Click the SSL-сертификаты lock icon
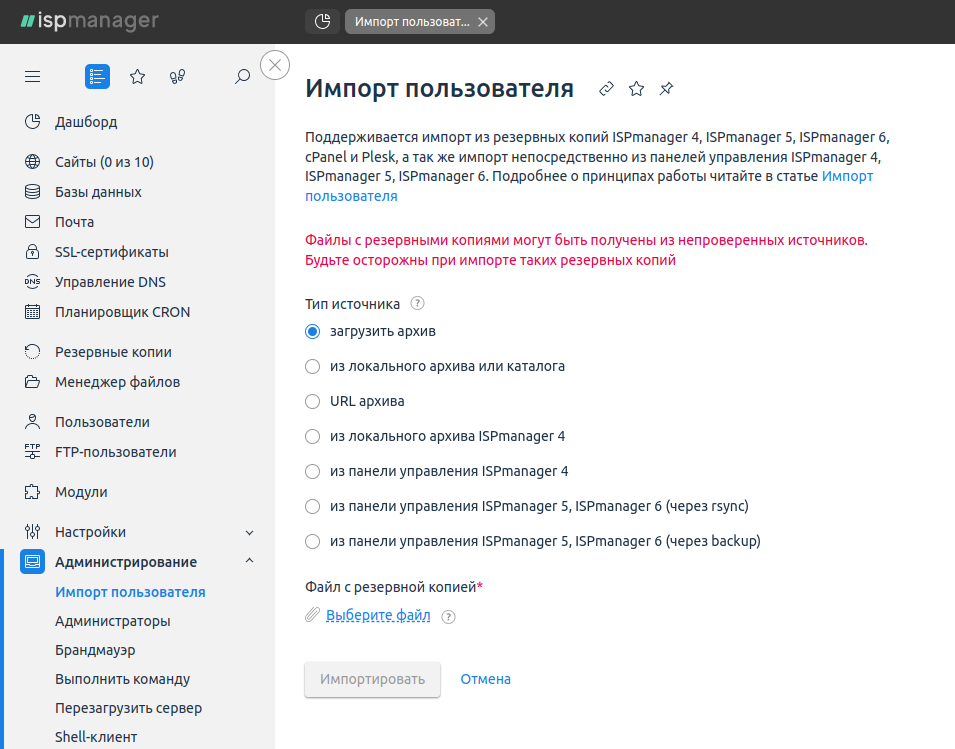This screenshot has height=749, width=955. (32, 251)
